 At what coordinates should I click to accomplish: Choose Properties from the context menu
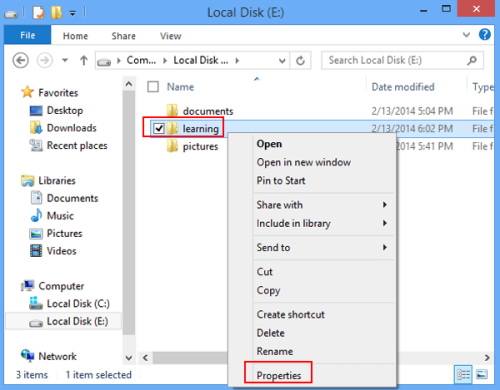(x=279, y=375)
